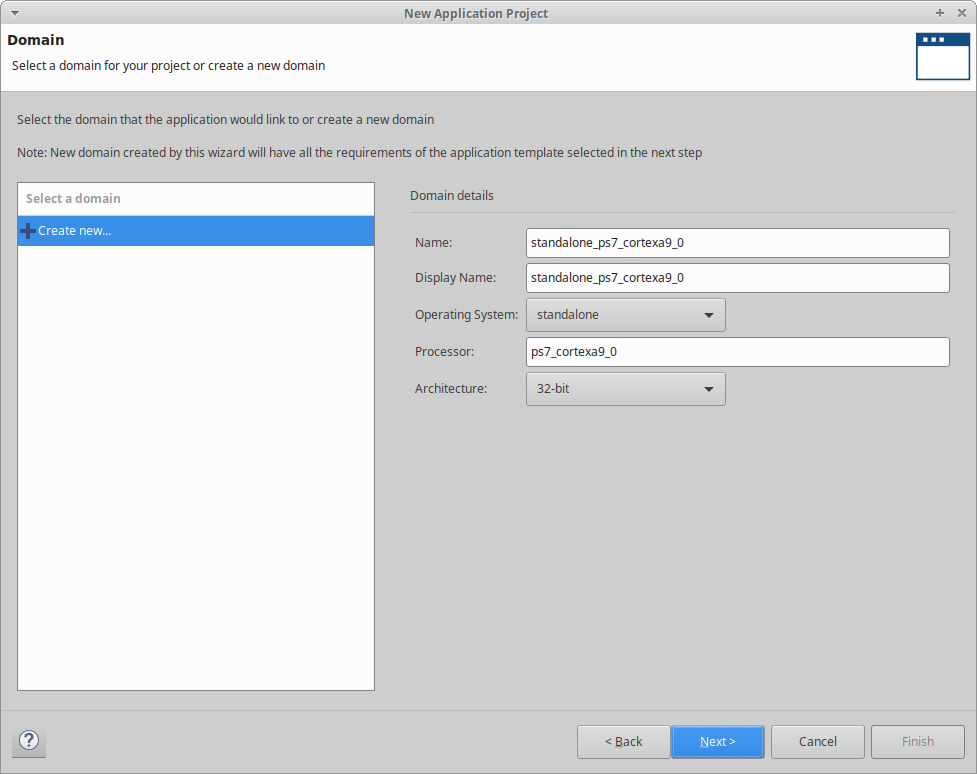
Task: Click into the Display Name field
Action: (737, 278)
